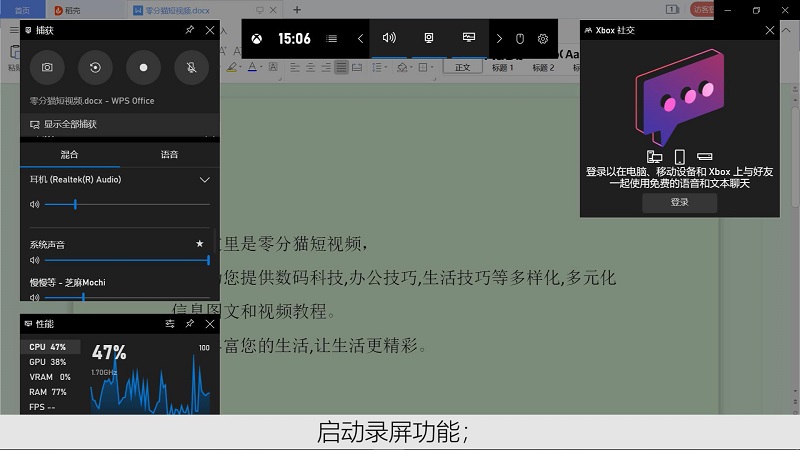Mute the 系统声音 speaker icon
Viewport: 800px width, 450px height.
click(x=34, y=260)
